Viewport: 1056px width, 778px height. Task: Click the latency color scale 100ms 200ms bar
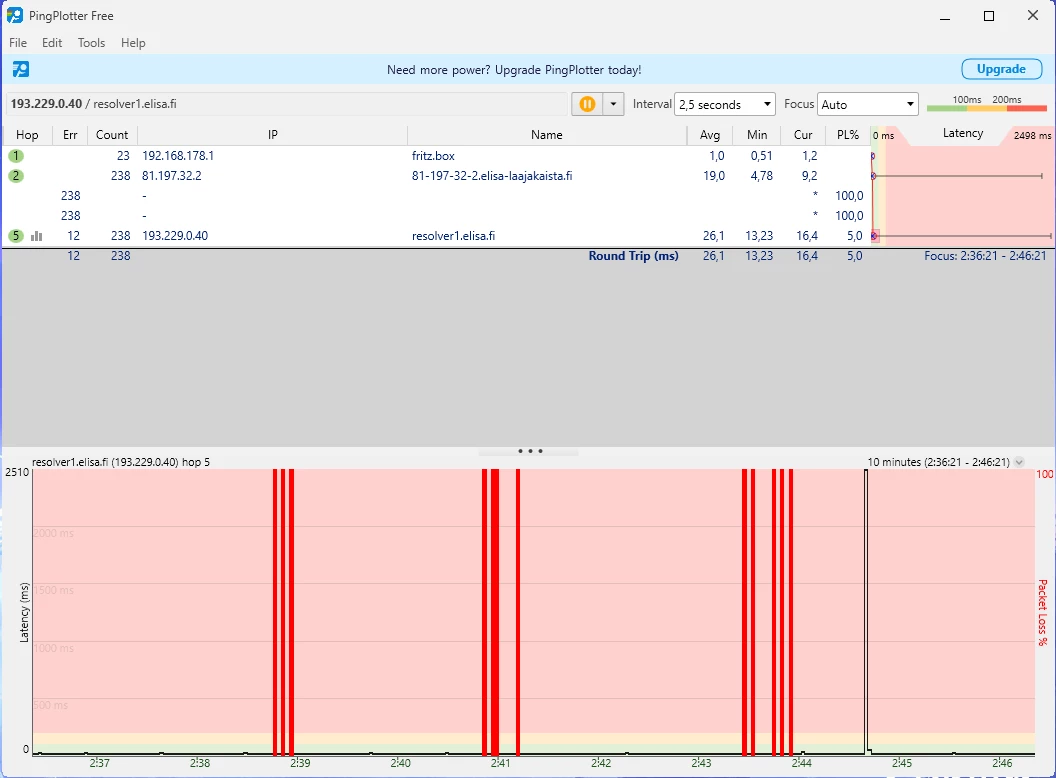click(986, 107)
